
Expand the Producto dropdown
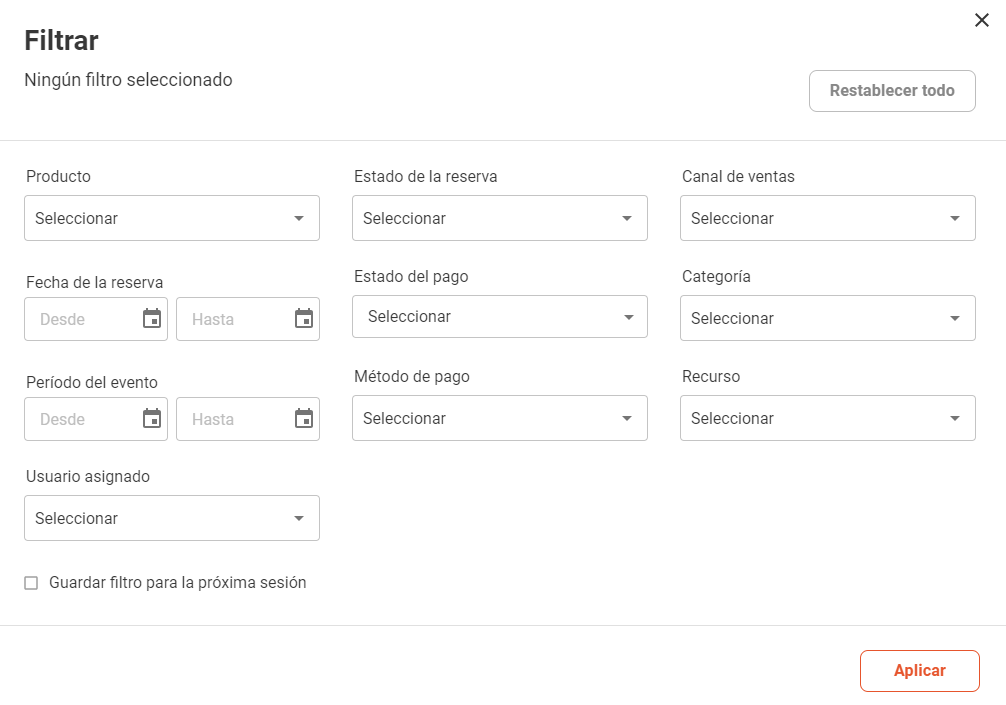click(x=171, y=218)
